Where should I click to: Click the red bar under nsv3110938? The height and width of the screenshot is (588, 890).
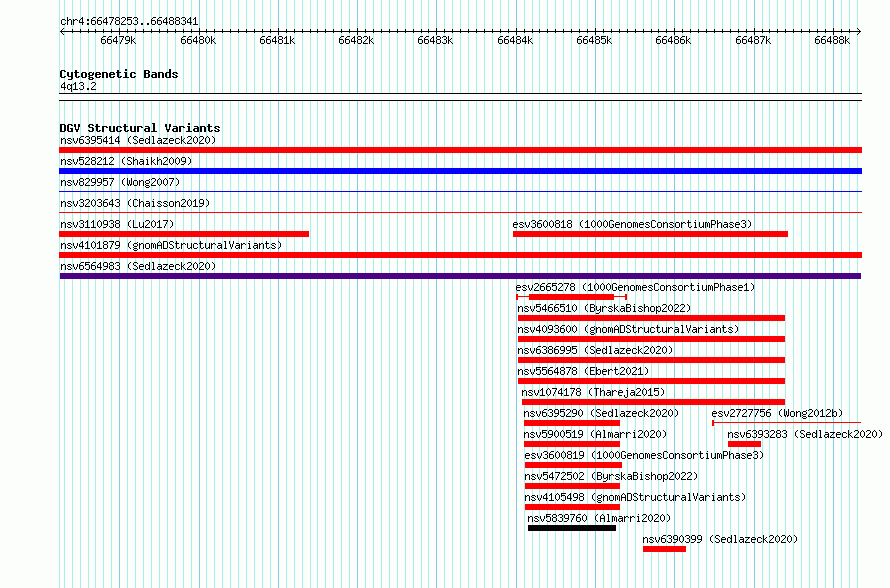tap(184, 234)
